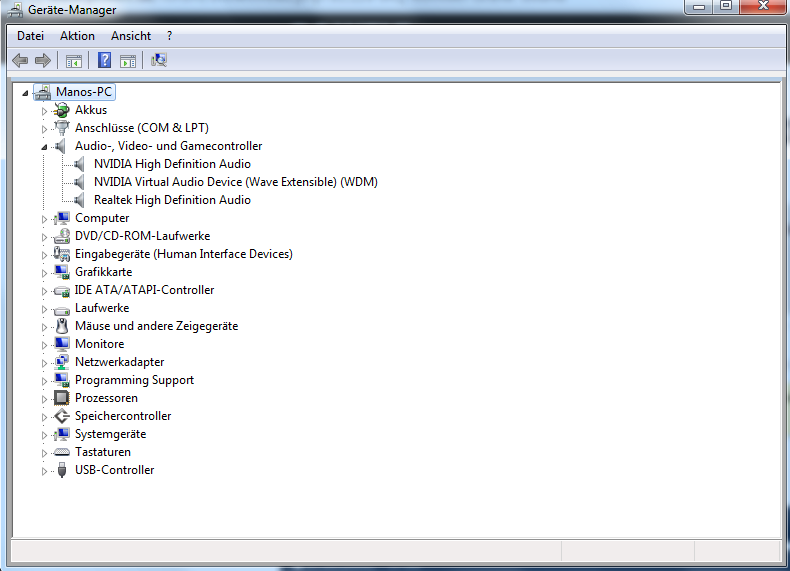Click the Geräte-Manager title bar icon
790x571 pixels.
point(15,10)
